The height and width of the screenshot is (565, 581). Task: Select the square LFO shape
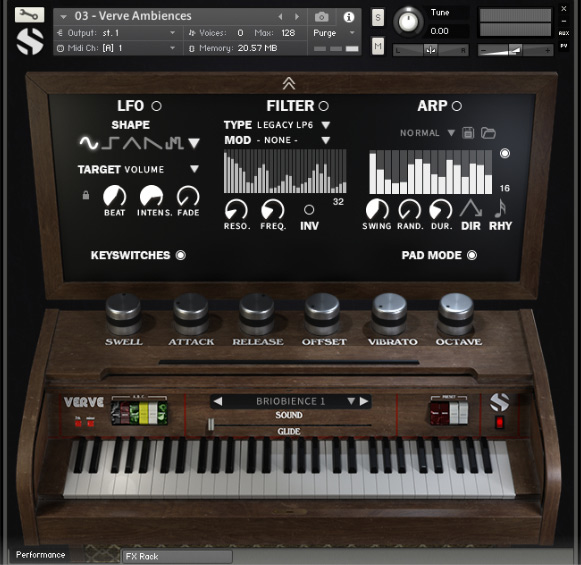coord(110,143)
